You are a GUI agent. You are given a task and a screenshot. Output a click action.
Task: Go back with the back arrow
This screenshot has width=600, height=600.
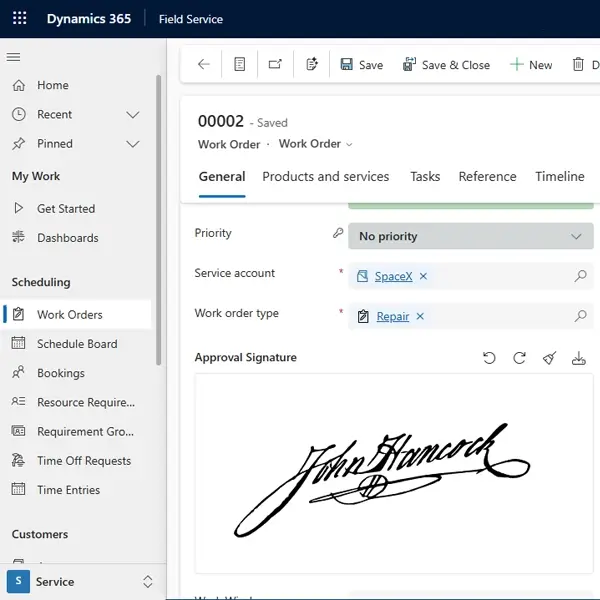coord(204,64)
